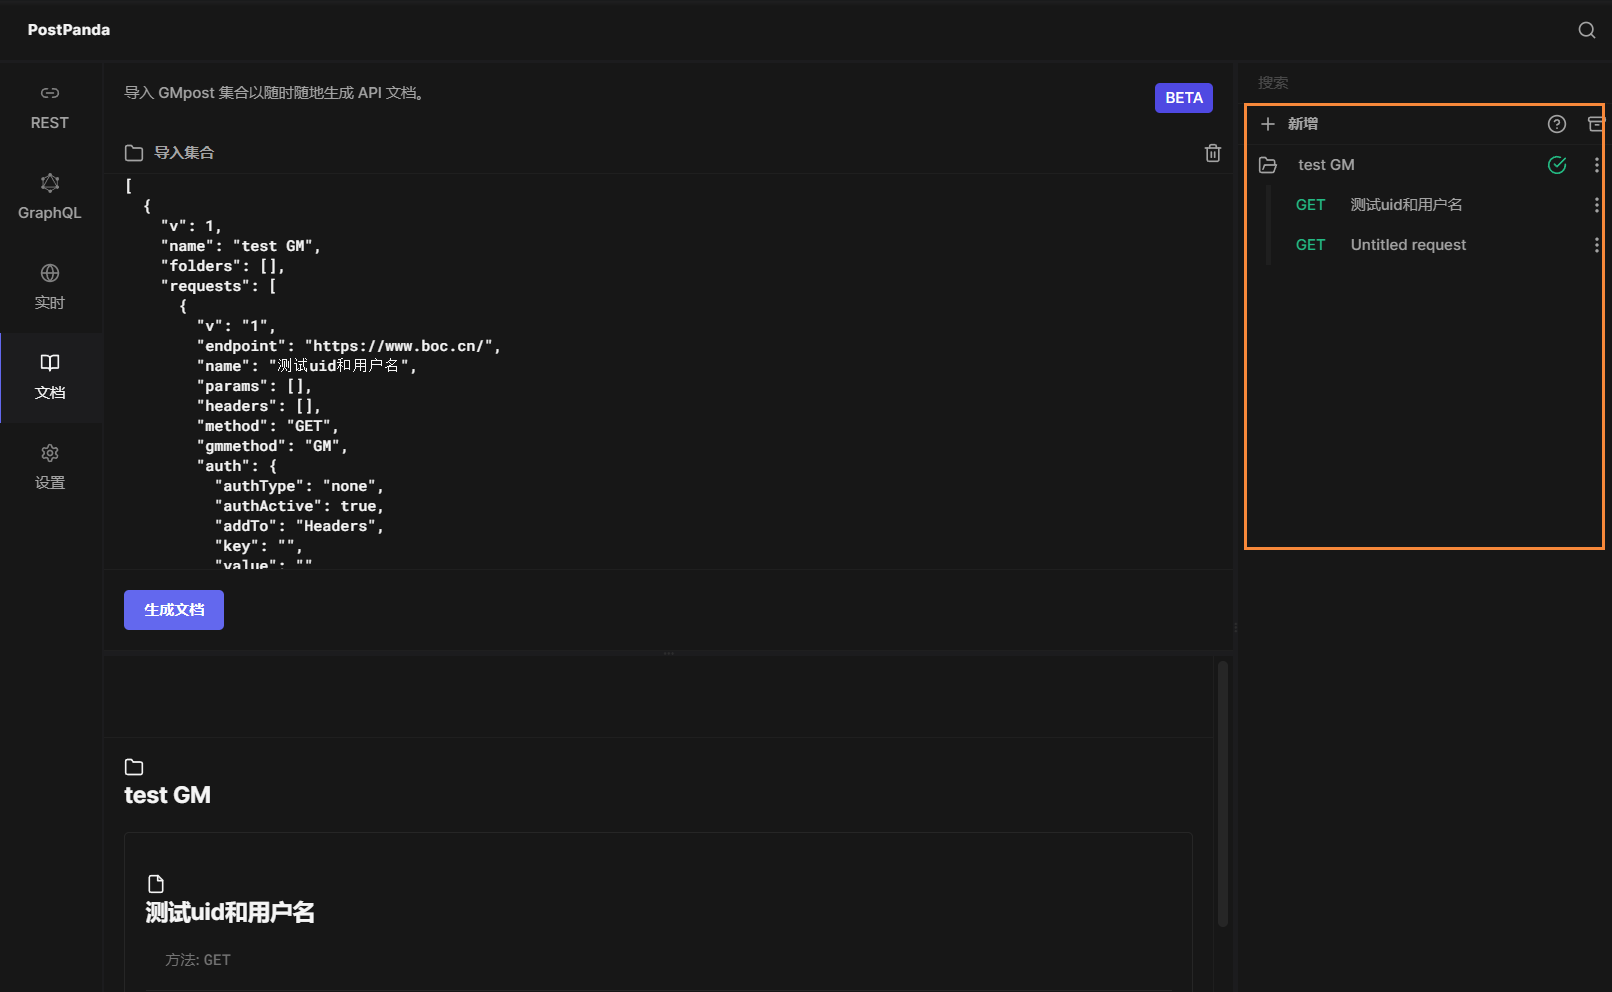
Task: Open the REST section in the sidebar
Action: pos(49,106)
